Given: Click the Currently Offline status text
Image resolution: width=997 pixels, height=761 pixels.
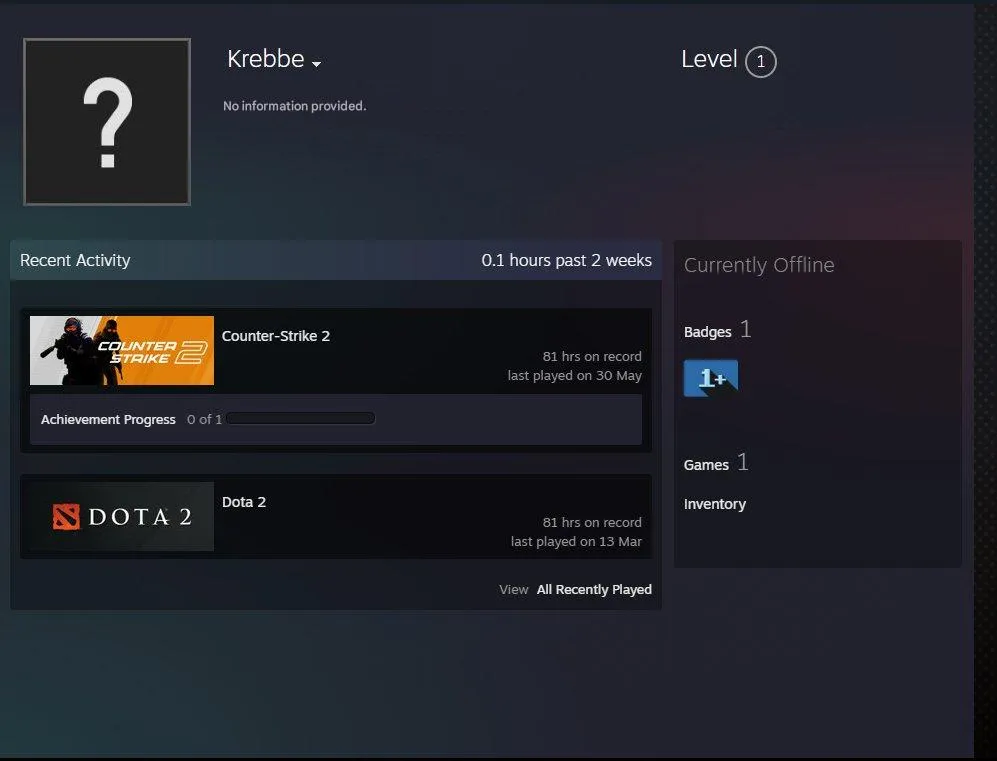Looking at the screenshot, I should (x=759, y=265).
